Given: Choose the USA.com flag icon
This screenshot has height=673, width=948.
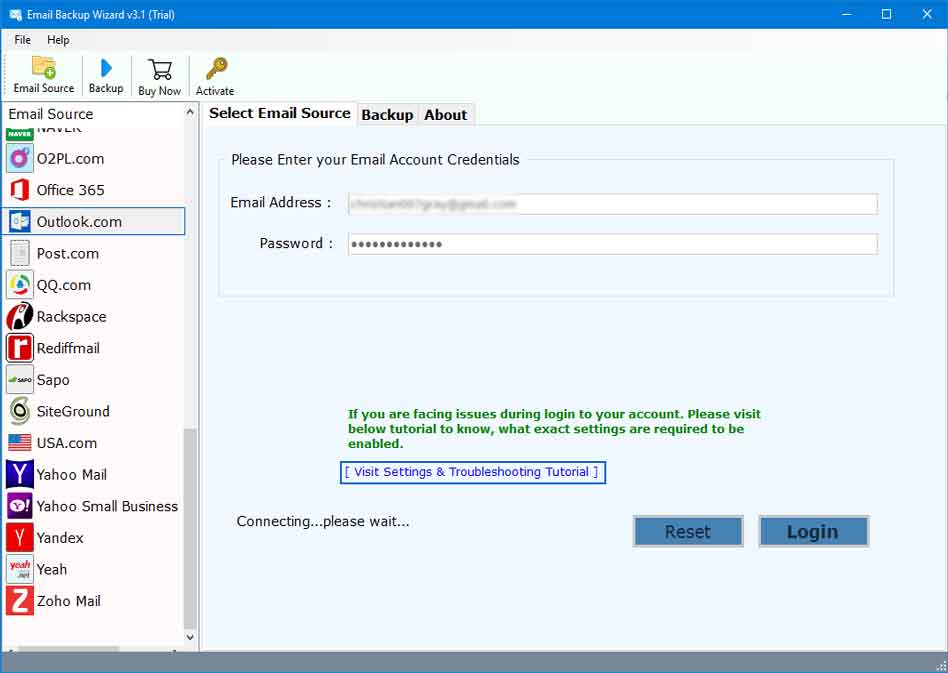Looking at the screenshot, I should pos(20,443).
